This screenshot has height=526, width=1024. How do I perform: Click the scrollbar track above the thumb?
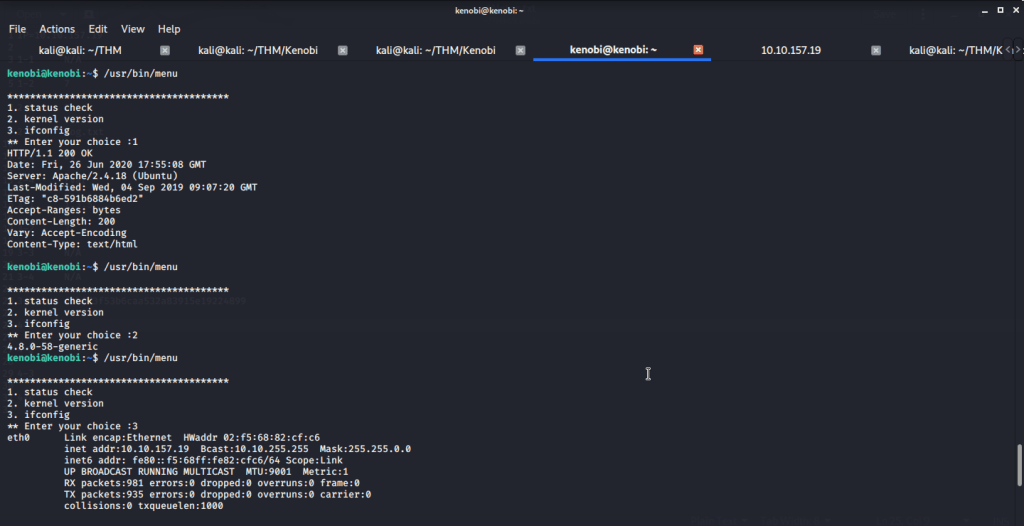[1018, 250]
